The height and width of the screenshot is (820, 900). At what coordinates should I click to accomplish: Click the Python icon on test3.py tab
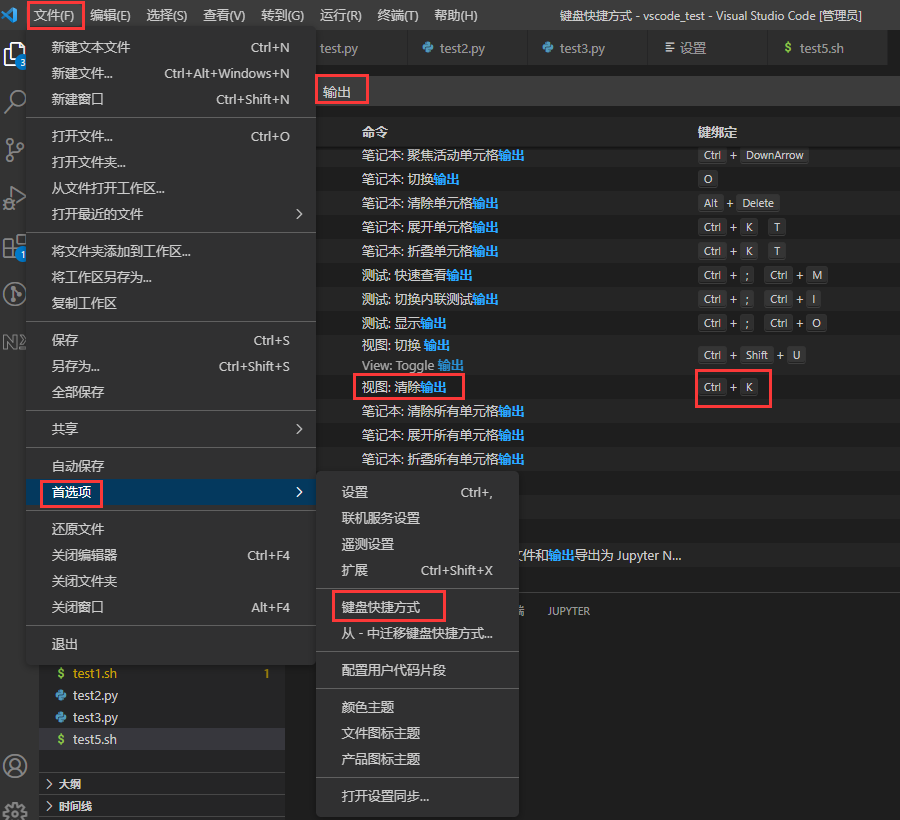[548, 48]
